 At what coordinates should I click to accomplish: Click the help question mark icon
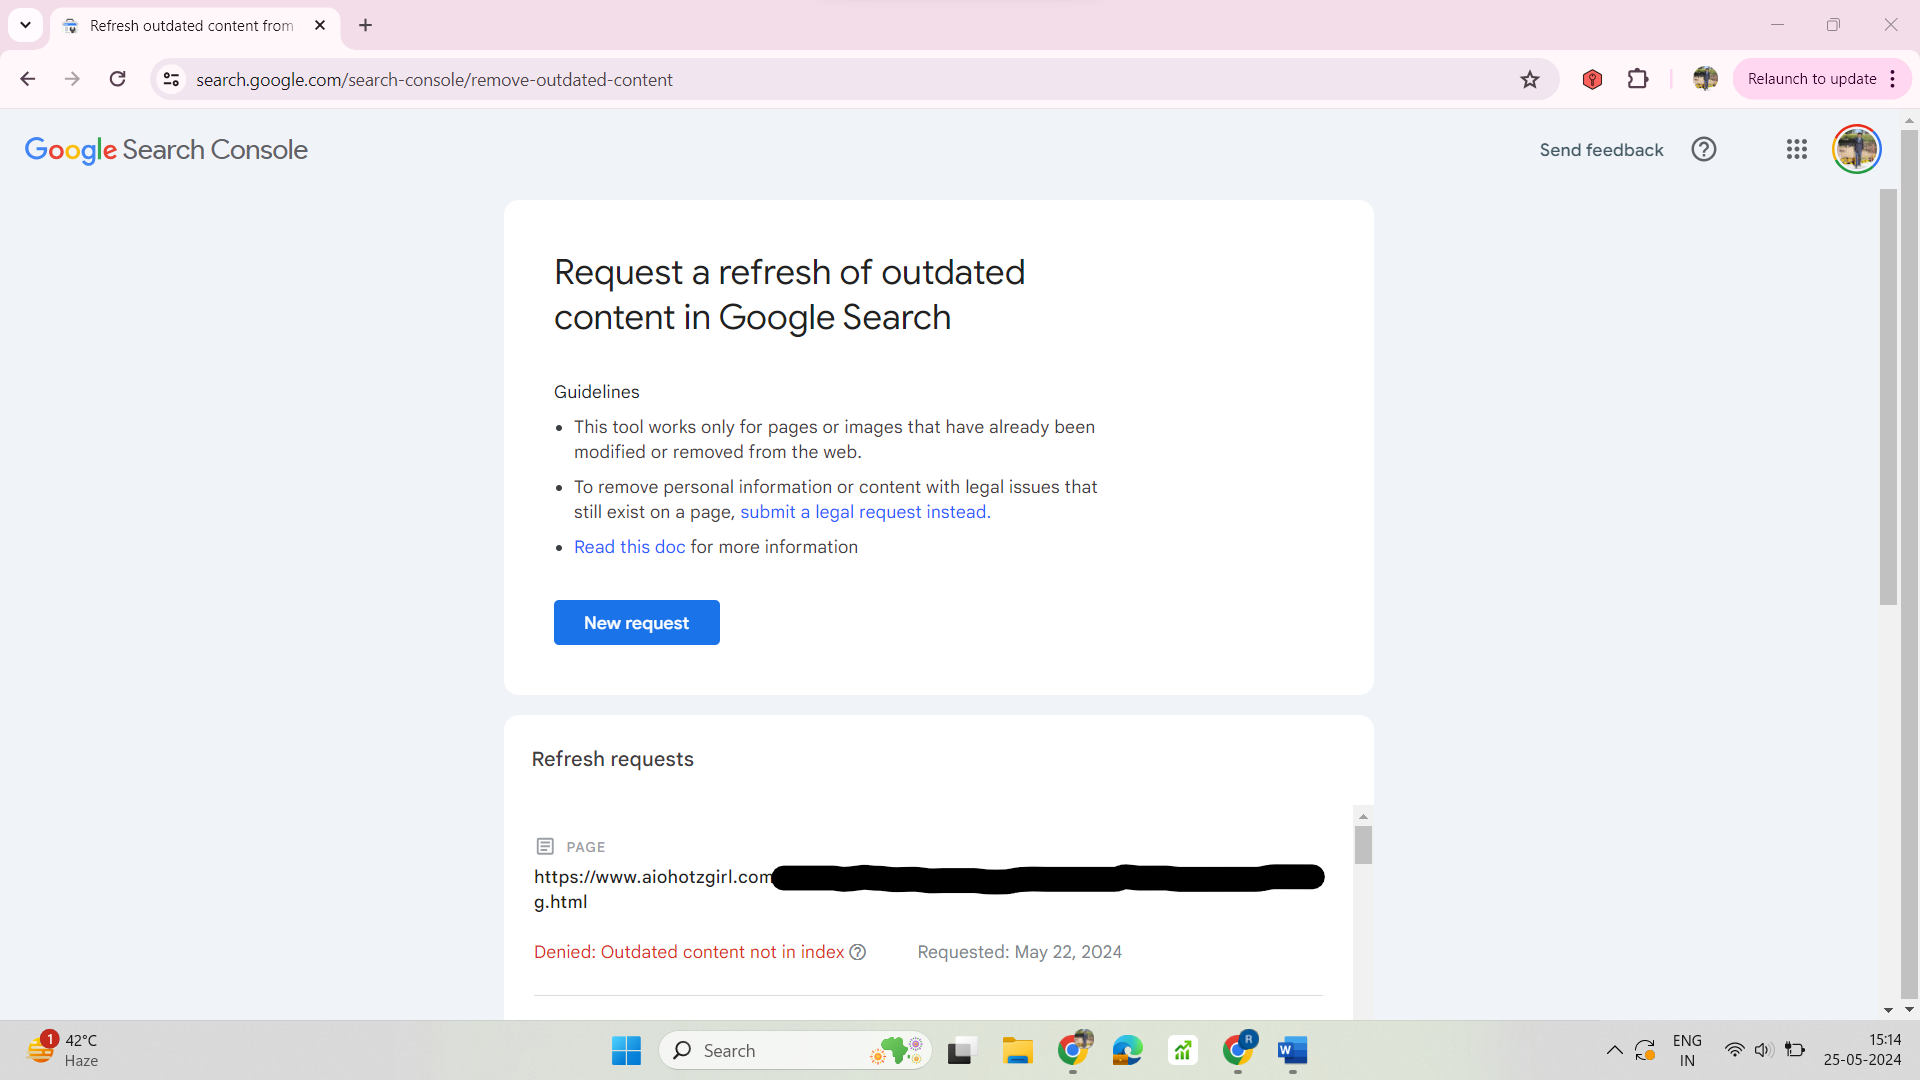click(1703, 150)
